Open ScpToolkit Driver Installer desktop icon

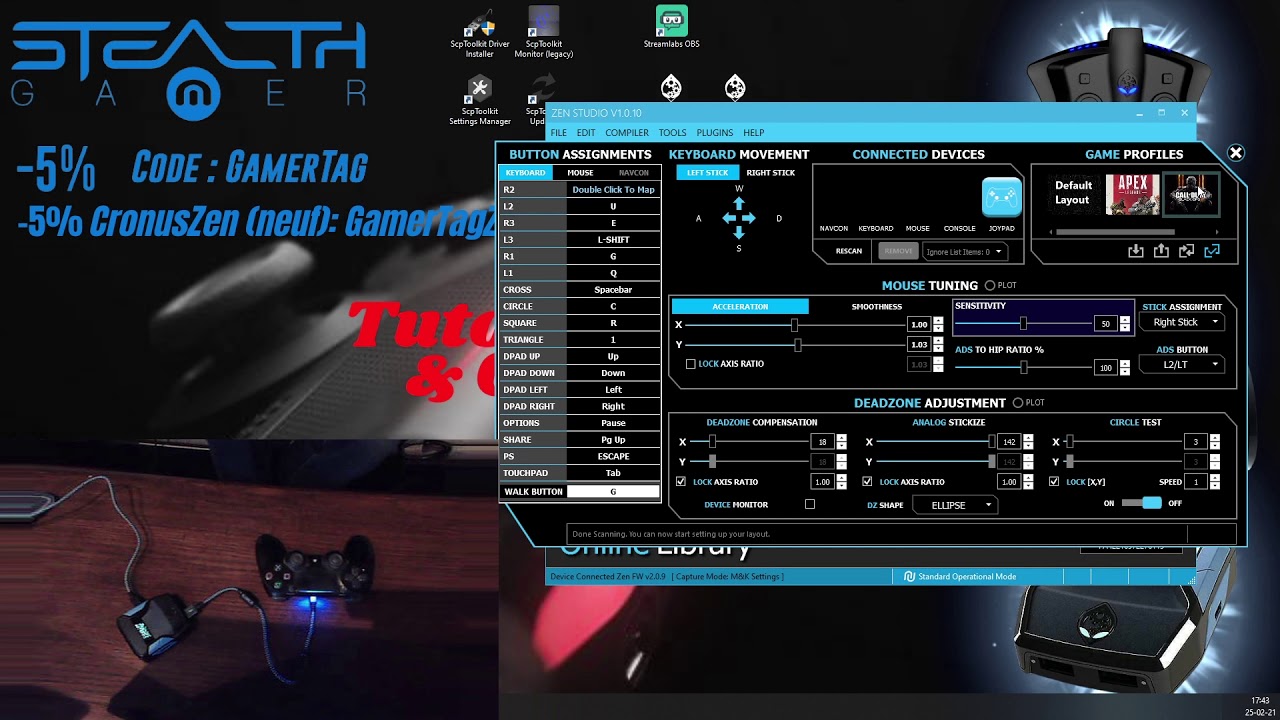coord(480,33)
